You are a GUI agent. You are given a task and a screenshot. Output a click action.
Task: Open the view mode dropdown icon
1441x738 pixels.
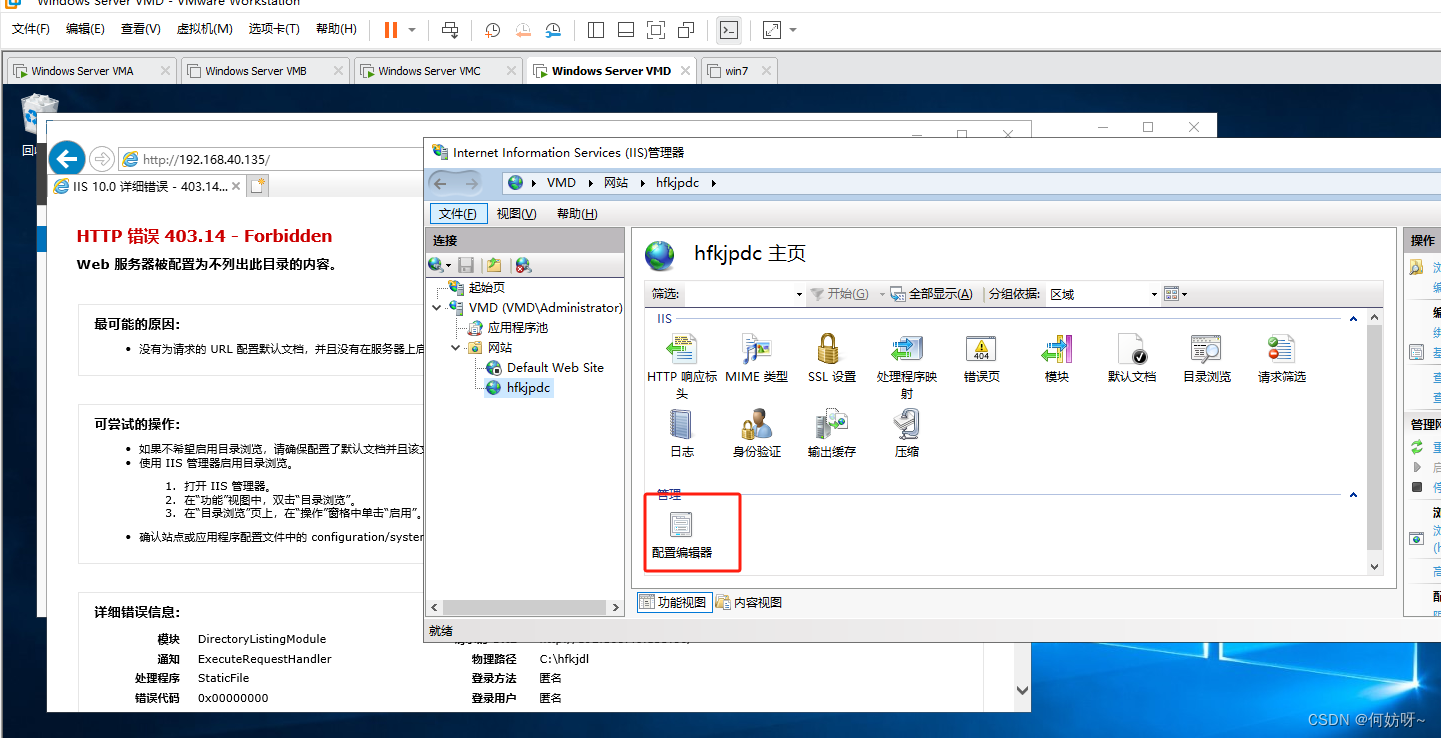pos(1176,294)
